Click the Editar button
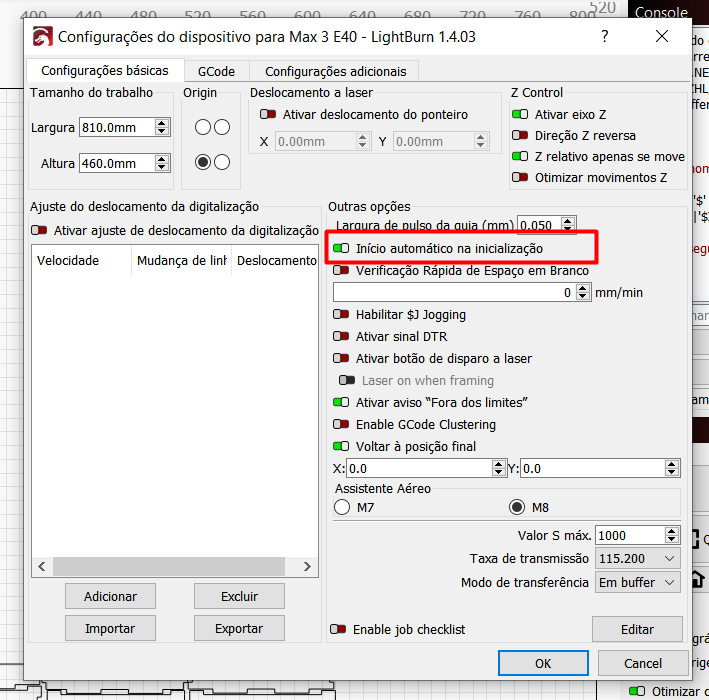The image size is (709, 700). tap(637, 629)
